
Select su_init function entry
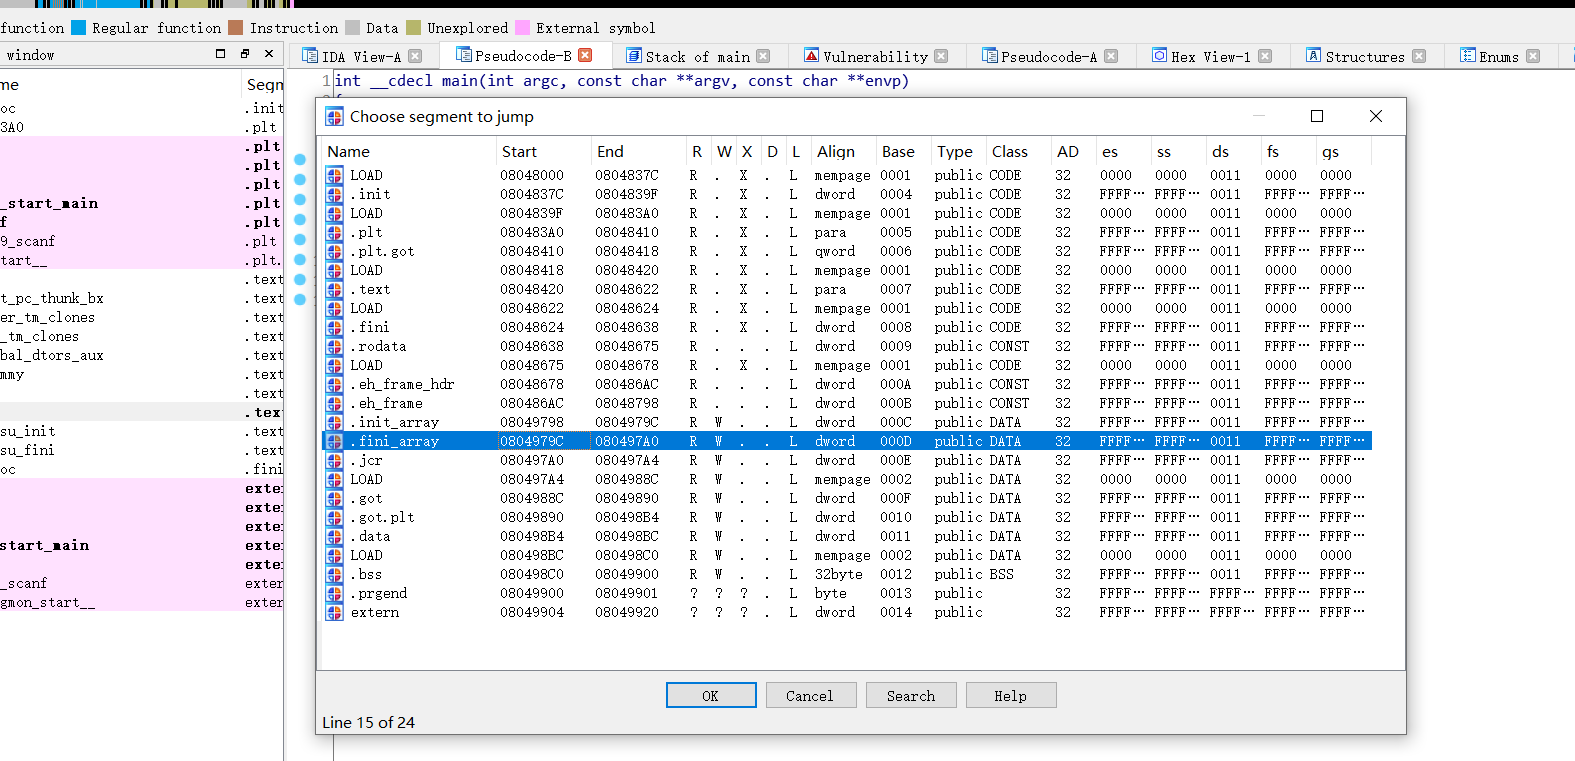[28, 431]
